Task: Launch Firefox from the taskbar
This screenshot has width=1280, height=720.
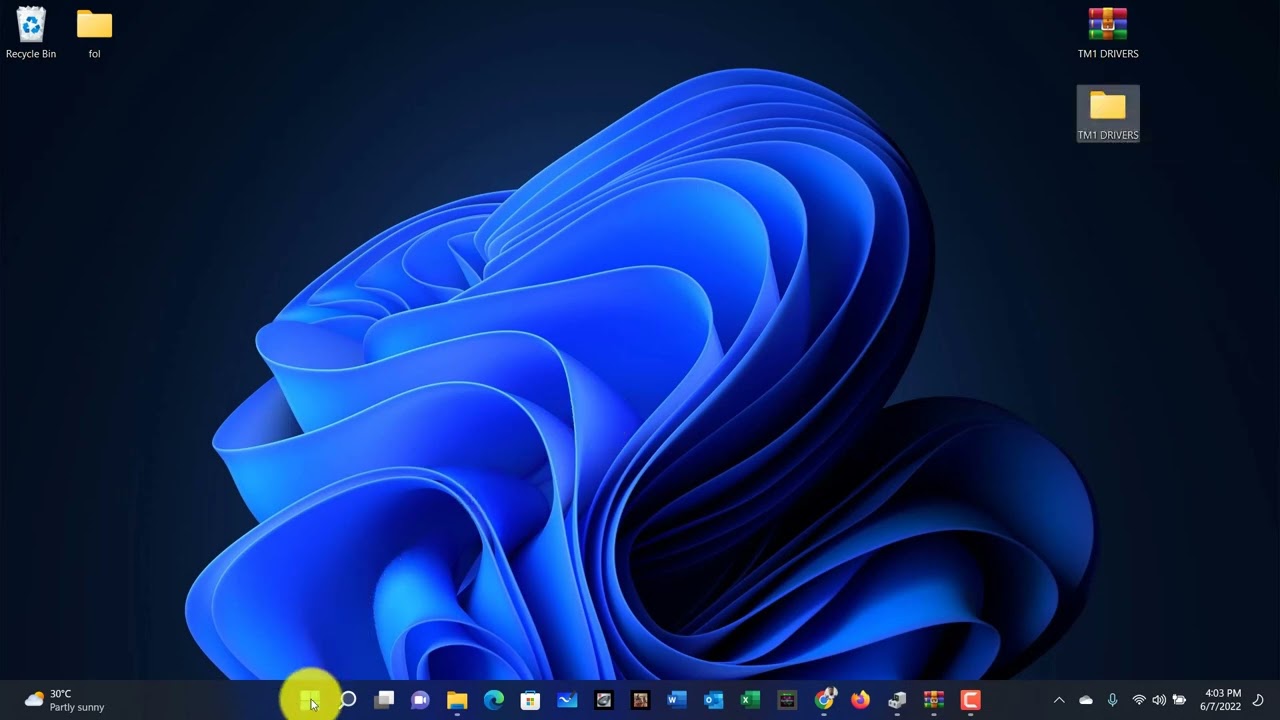Action: tap(860, 700)
